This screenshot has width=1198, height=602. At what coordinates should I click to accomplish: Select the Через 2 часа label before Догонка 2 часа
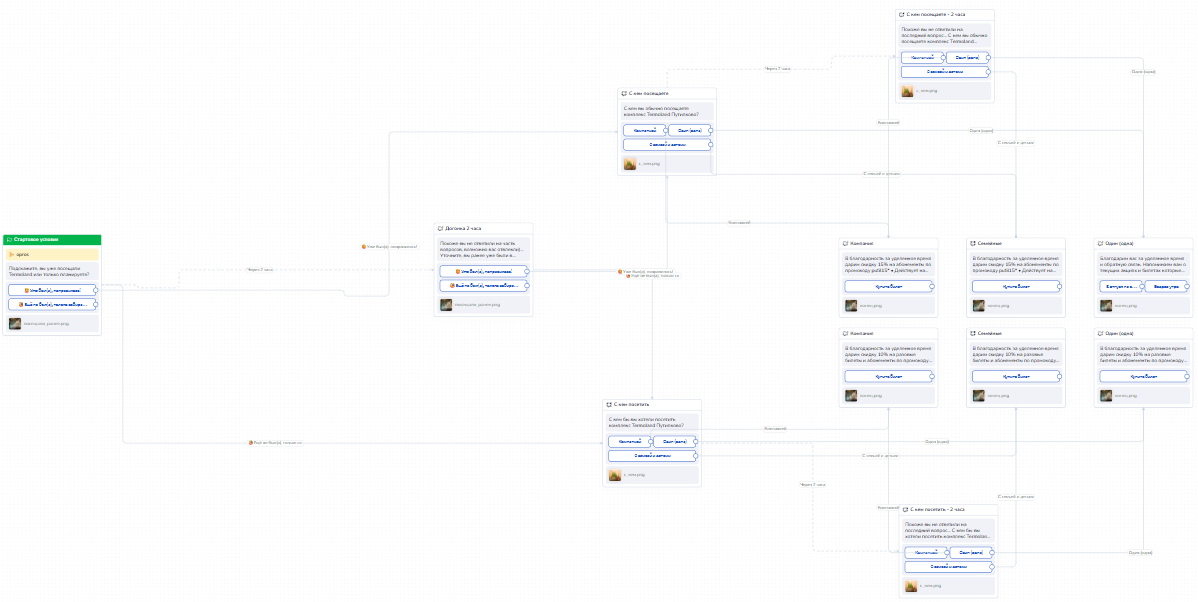[x=260, y=270]
